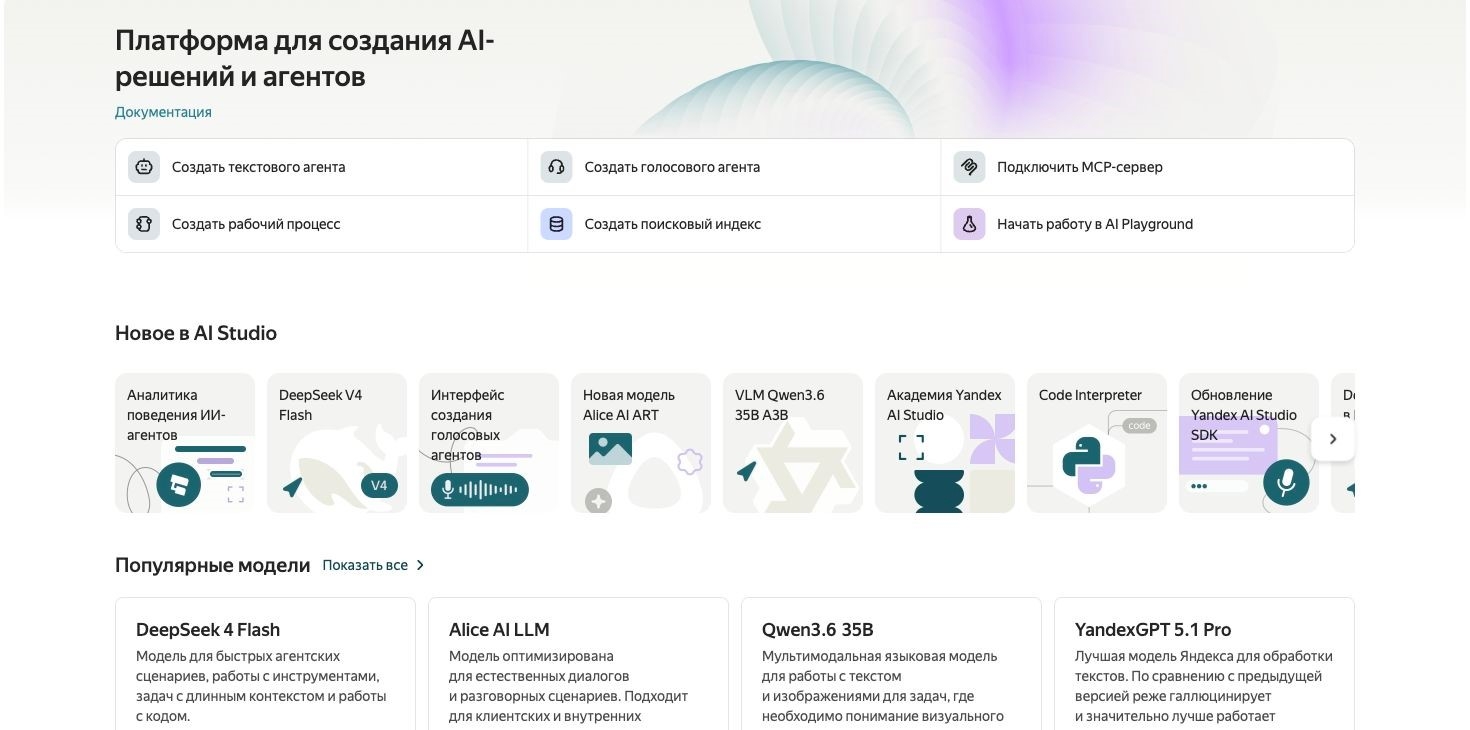Click the Популярные модели heading
Screen dimensions: 1470x730
(x=213, y=565)
